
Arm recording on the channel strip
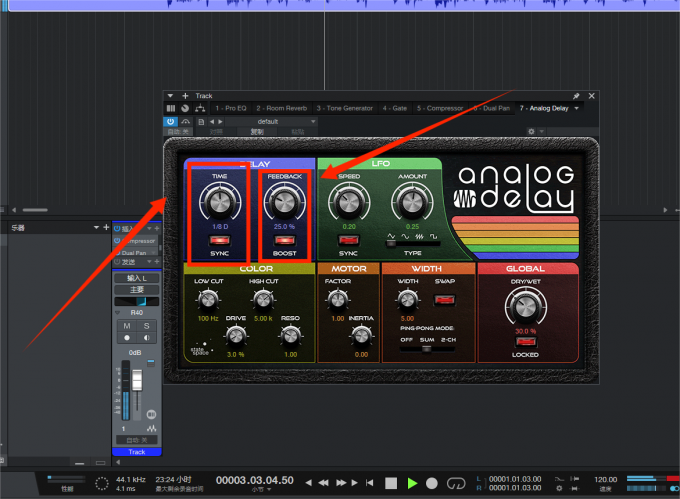(127, 338)
